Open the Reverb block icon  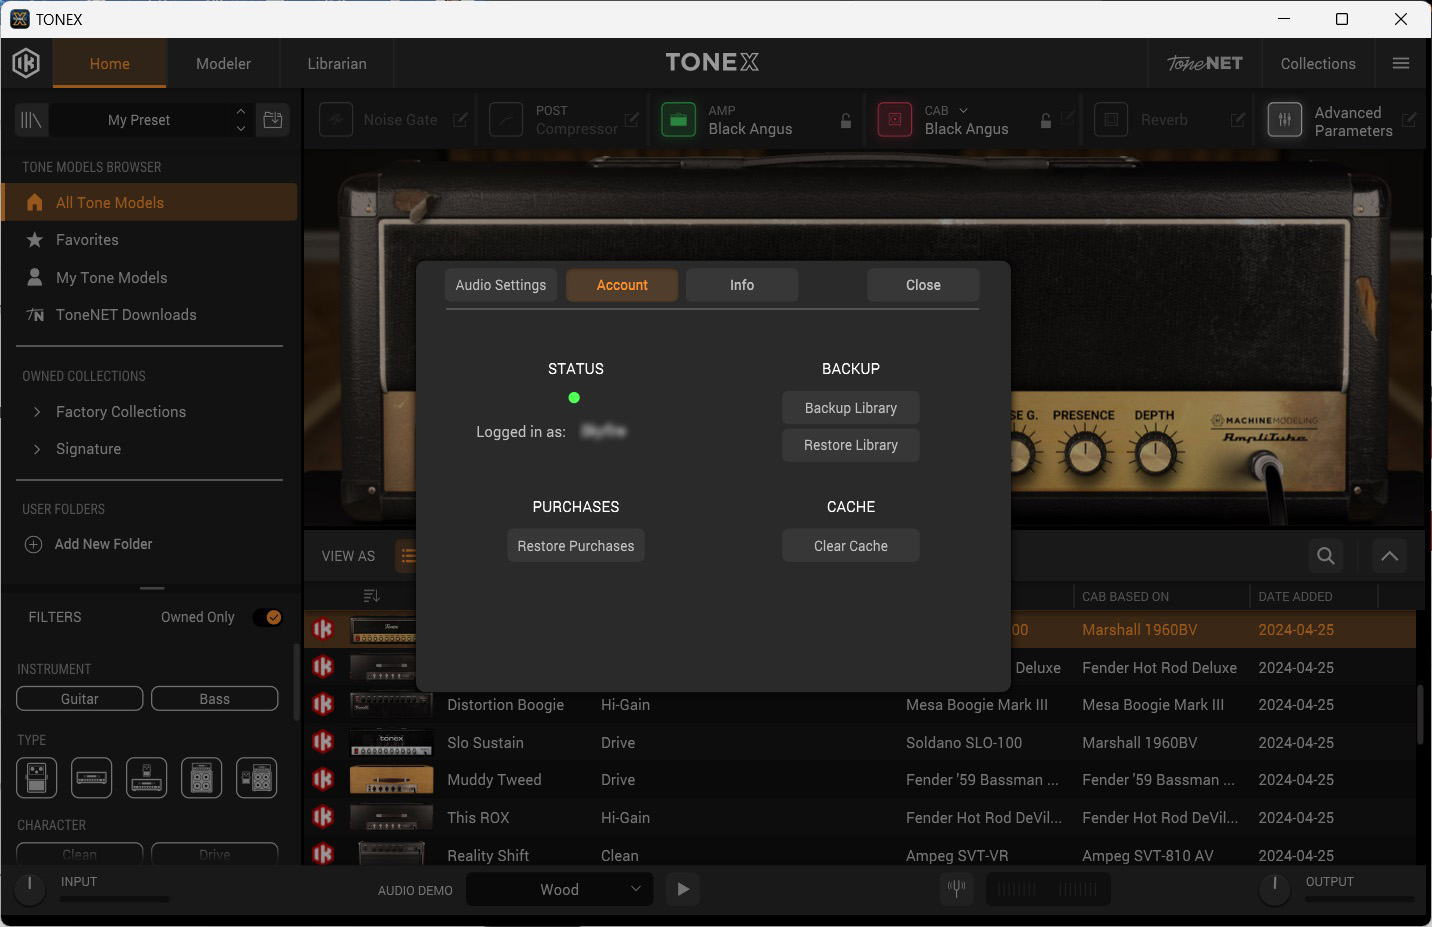[1110, 119]
